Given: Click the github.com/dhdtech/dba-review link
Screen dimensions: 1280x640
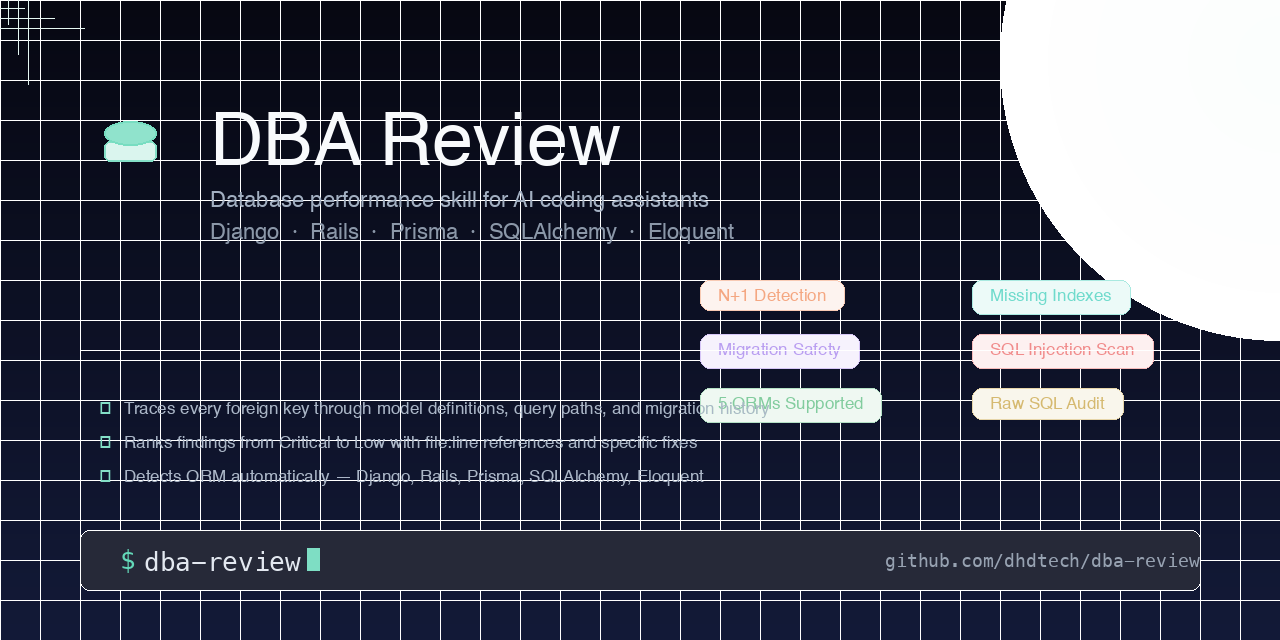Looking at the screenshot, I should (1042, 561).
